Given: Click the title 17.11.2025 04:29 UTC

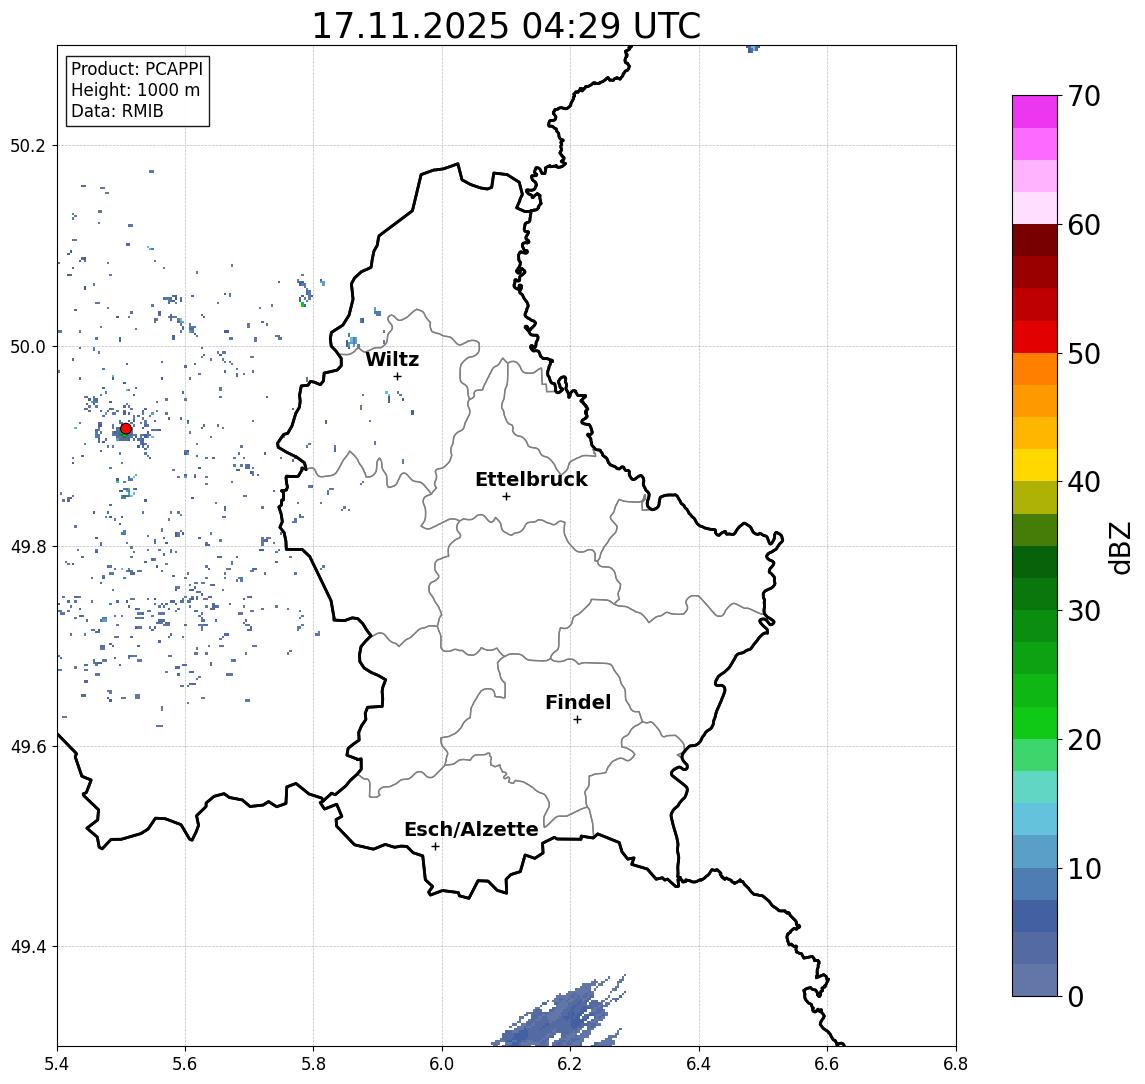Looking at the screenshot, I should pos(506,26).
